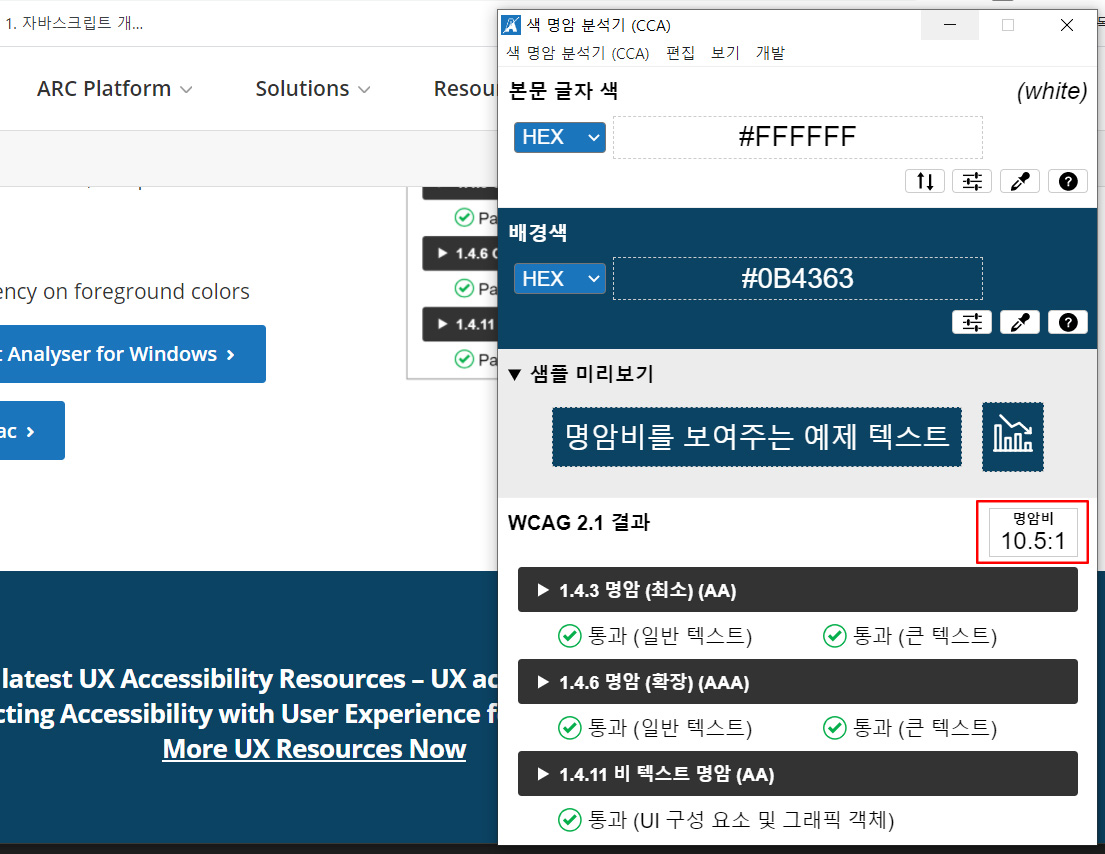
Task: Open the foreground color sliders icon
Action: click(x=972, y=181)
